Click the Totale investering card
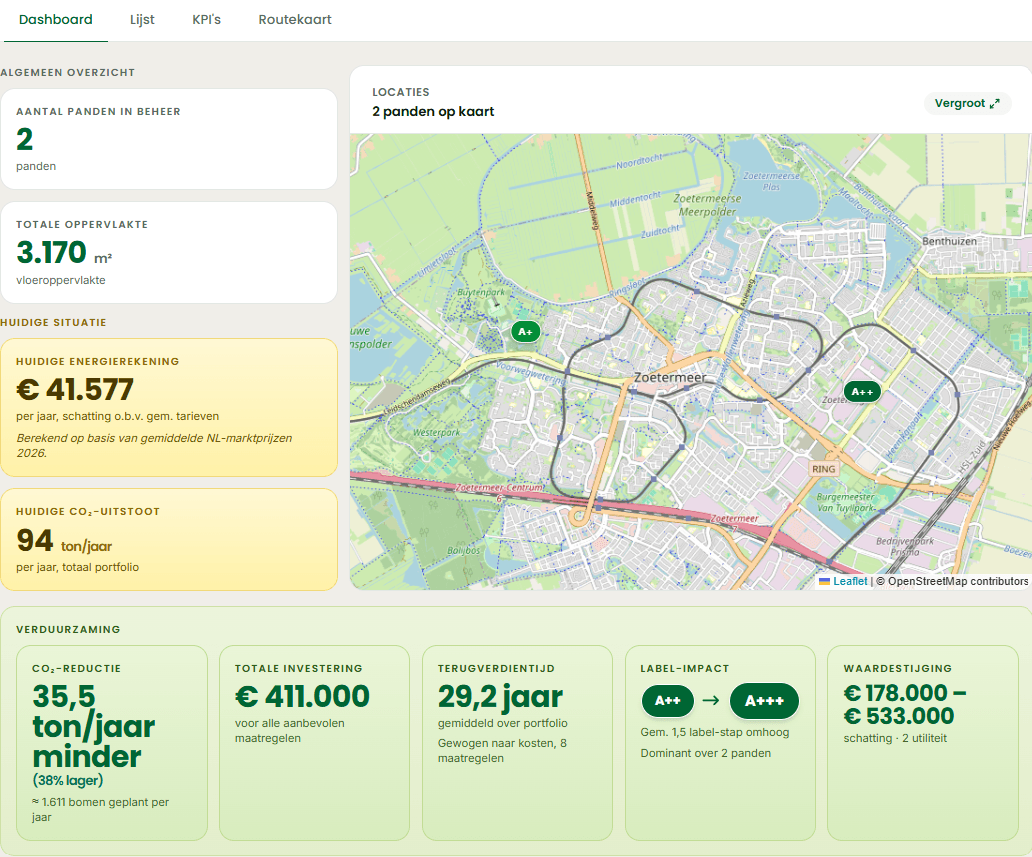The image size is (1032, 857). 315,742
